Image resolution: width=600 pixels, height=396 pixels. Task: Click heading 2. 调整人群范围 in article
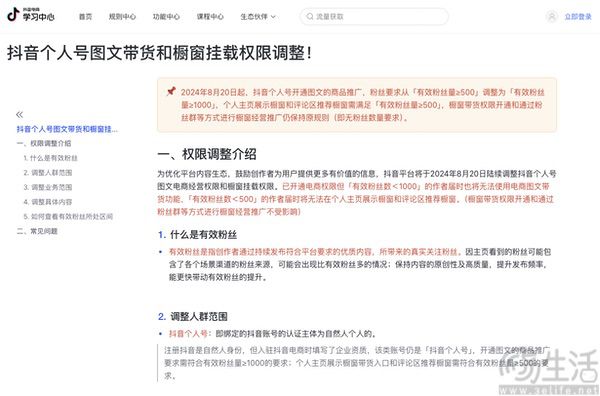point(193,316)
